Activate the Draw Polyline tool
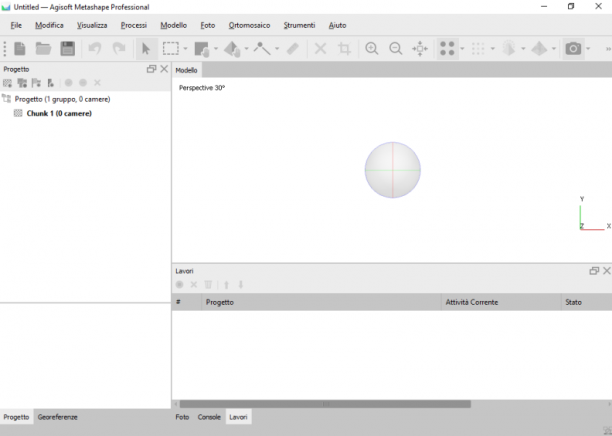Viewport: 612px width, 436px height. [262, 49]
